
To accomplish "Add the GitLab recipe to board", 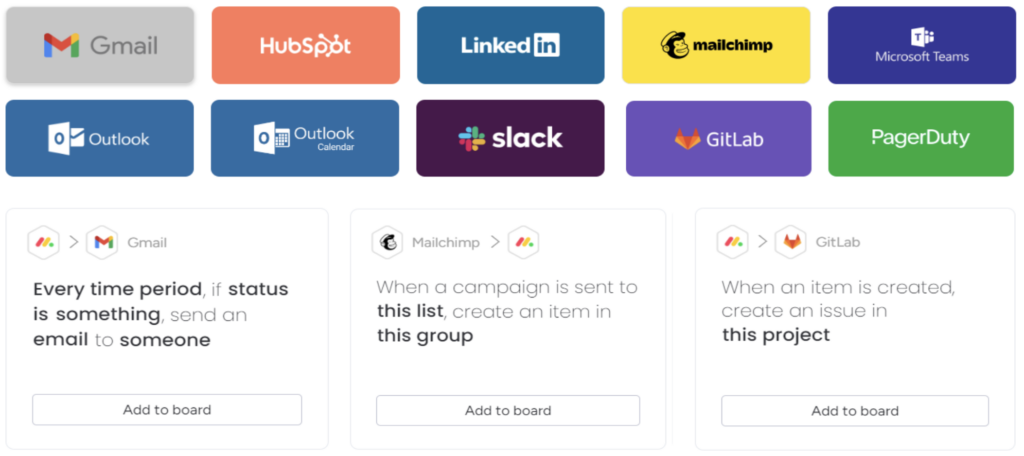I will click(x=855, y=411).
